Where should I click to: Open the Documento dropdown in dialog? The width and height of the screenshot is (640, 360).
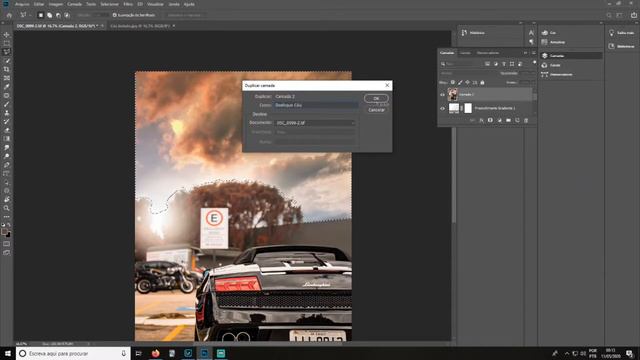coord(315,123)
